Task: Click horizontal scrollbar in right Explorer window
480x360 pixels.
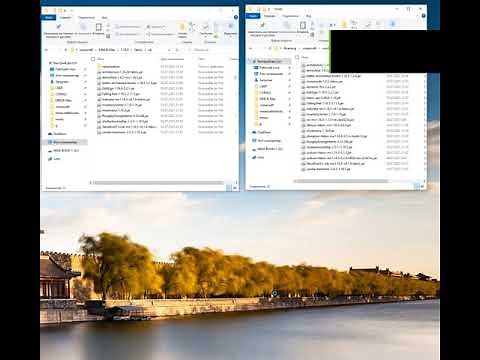Action: tap(342, 181)
